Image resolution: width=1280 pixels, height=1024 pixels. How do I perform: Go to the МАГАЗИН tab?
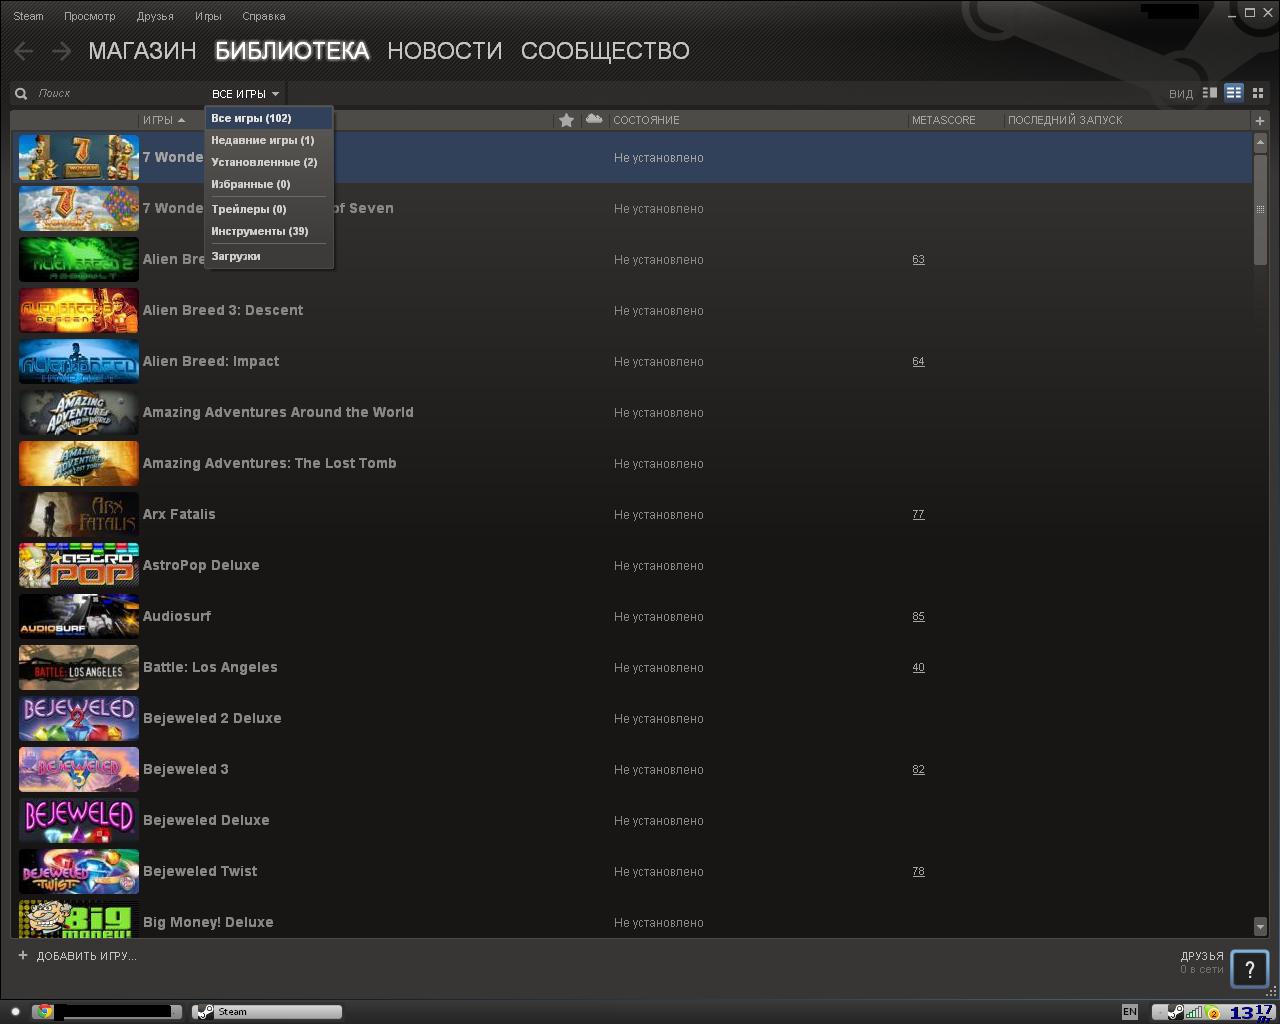(x=142, y=51)
